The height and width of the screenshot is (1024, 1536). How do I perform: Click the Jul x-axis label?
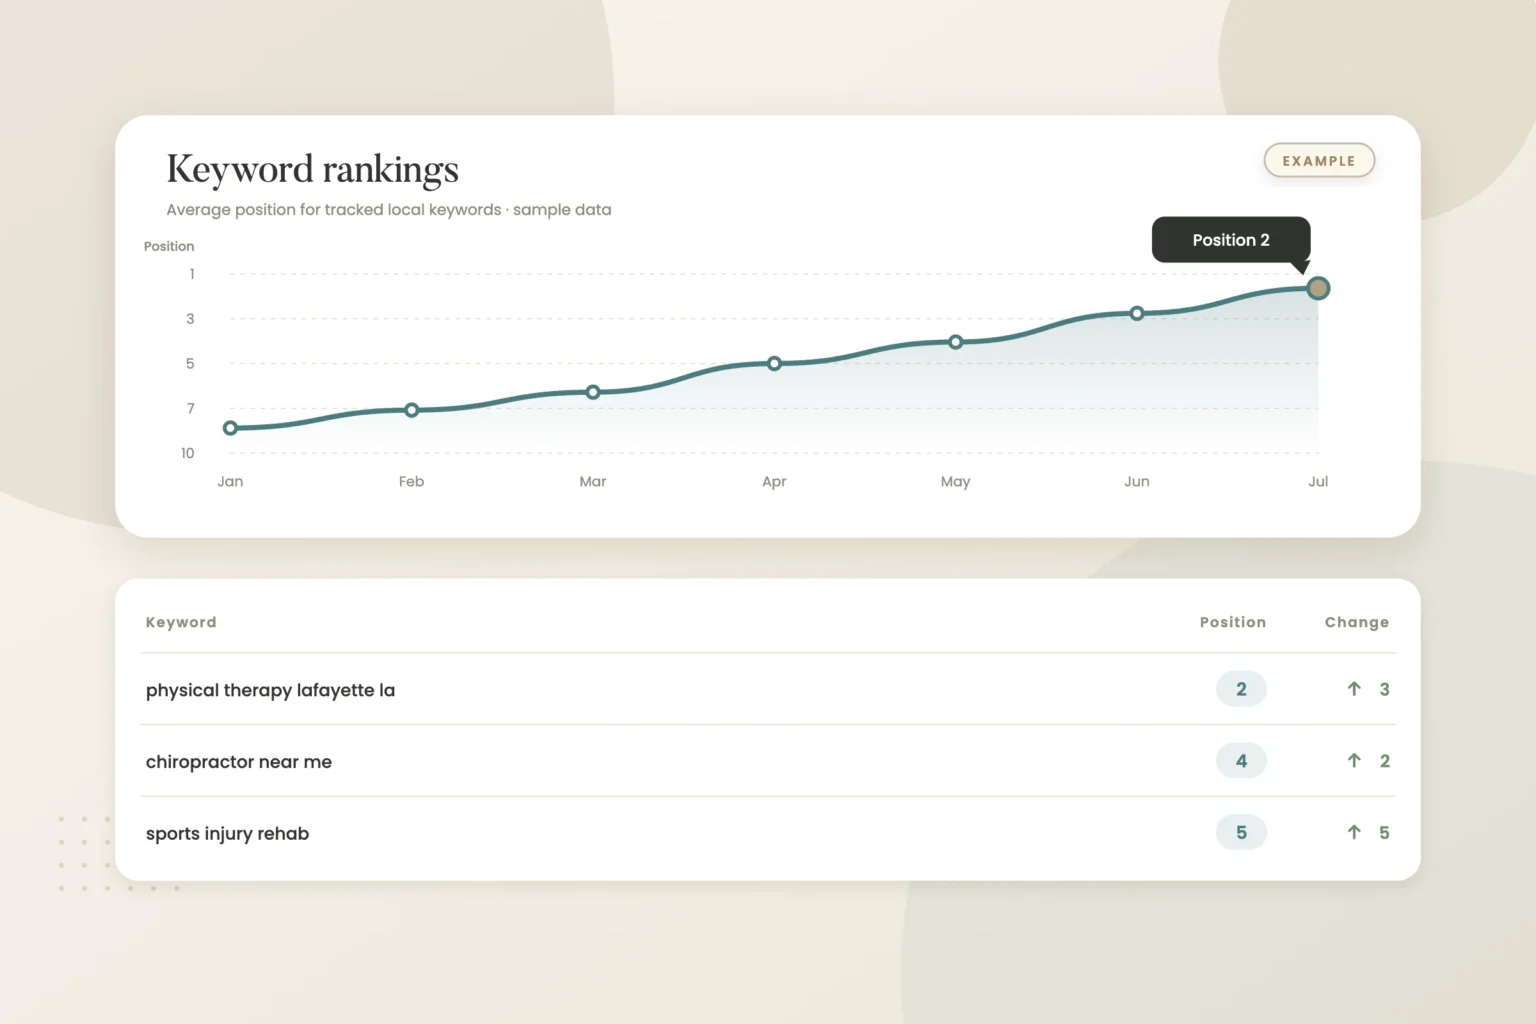pos(1318,481)
